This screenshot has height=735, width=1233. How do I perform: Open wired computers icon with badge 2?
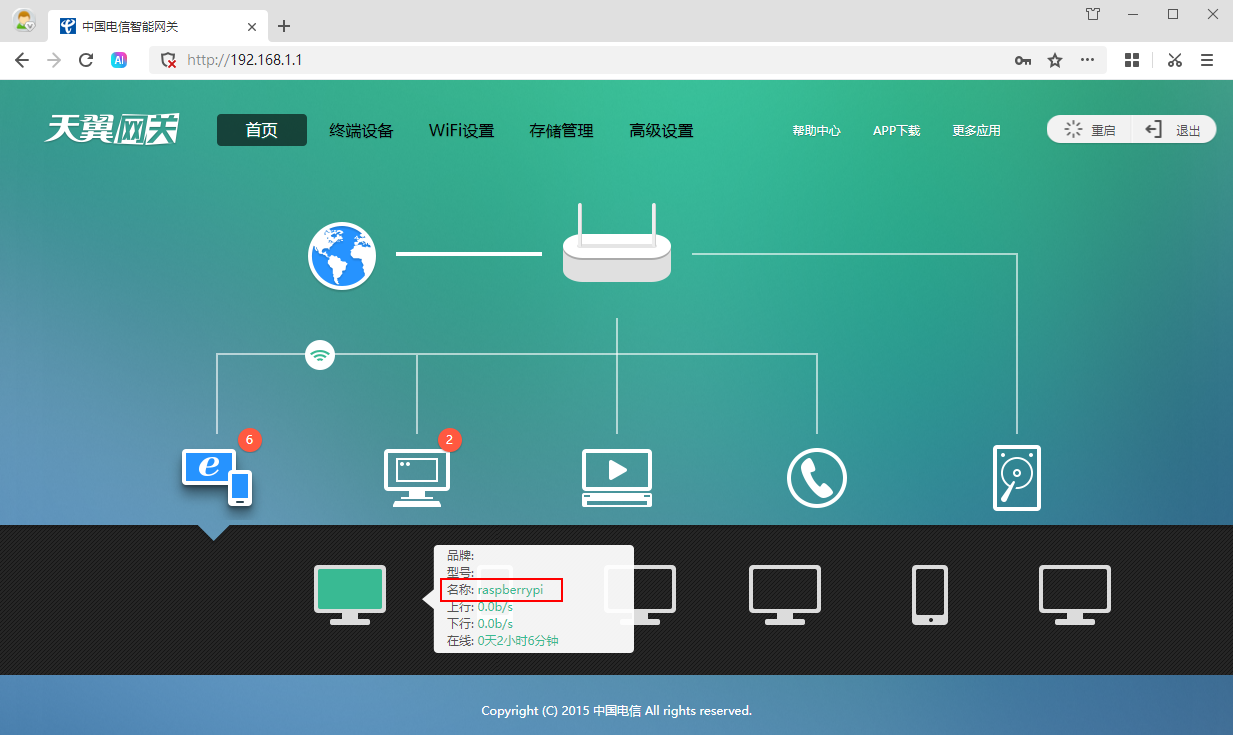coord(416,476)
